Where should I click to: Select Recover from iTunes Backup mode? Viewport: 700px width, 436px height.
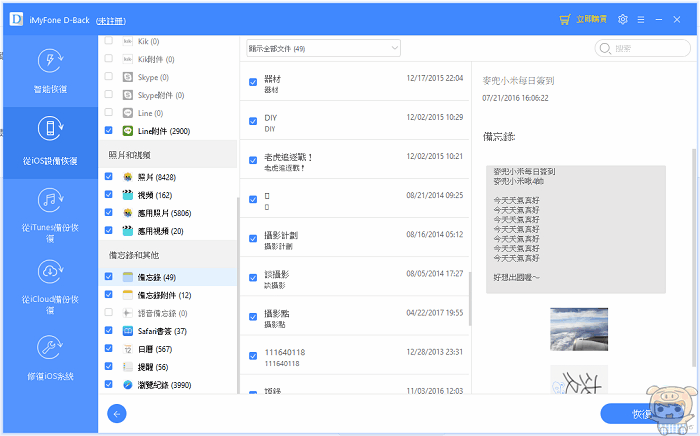(49, 208)
